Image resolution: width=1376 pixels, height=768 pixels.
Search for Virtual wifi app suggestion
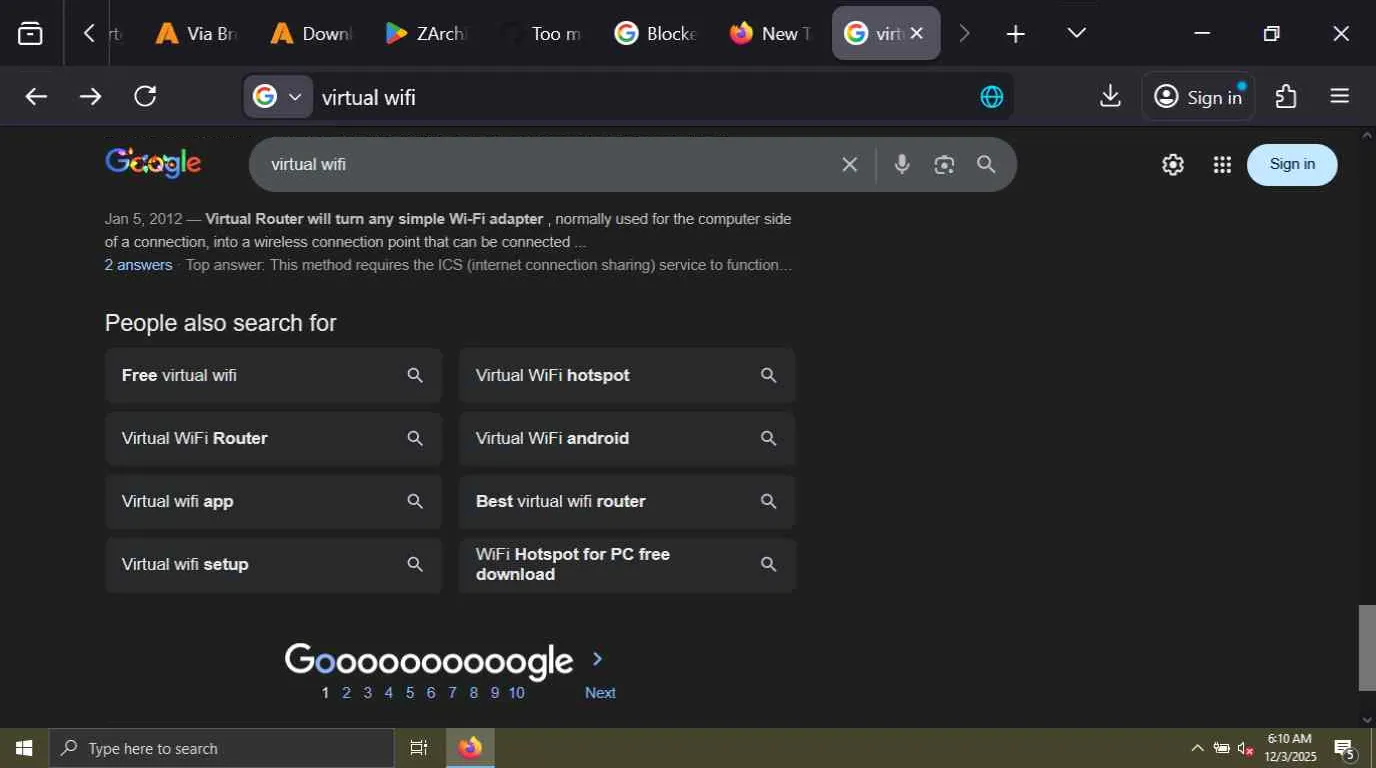(273, 501)
